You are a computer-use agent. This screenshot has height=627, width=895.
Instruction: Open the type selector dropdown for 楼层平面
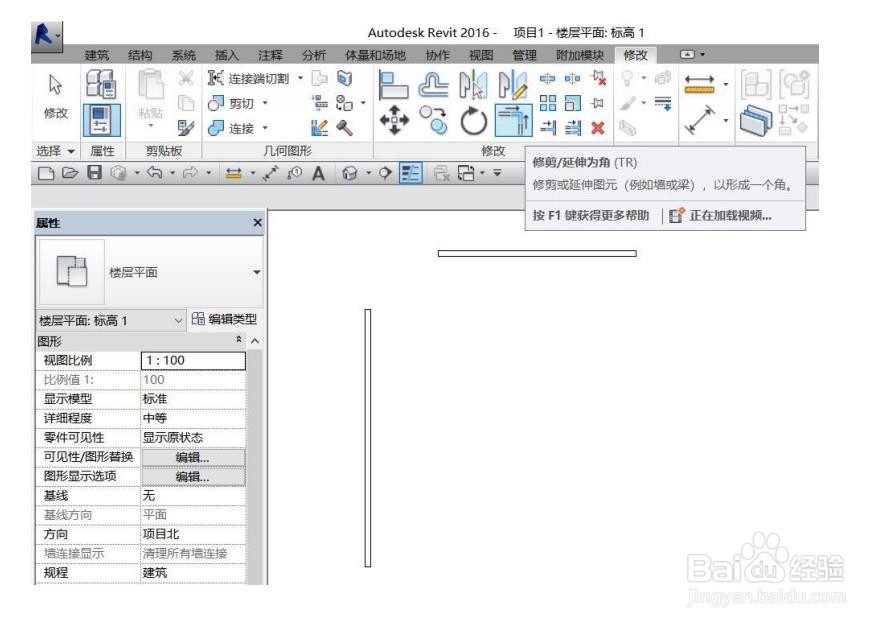coord(257,272)
